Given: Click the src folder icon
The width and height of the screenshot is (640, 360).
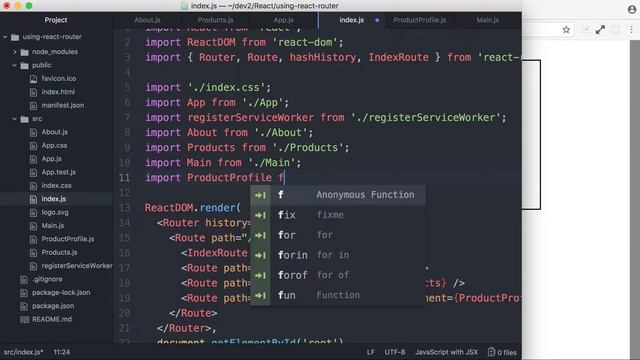Looking at the screenshot, I should pos(24,119).
